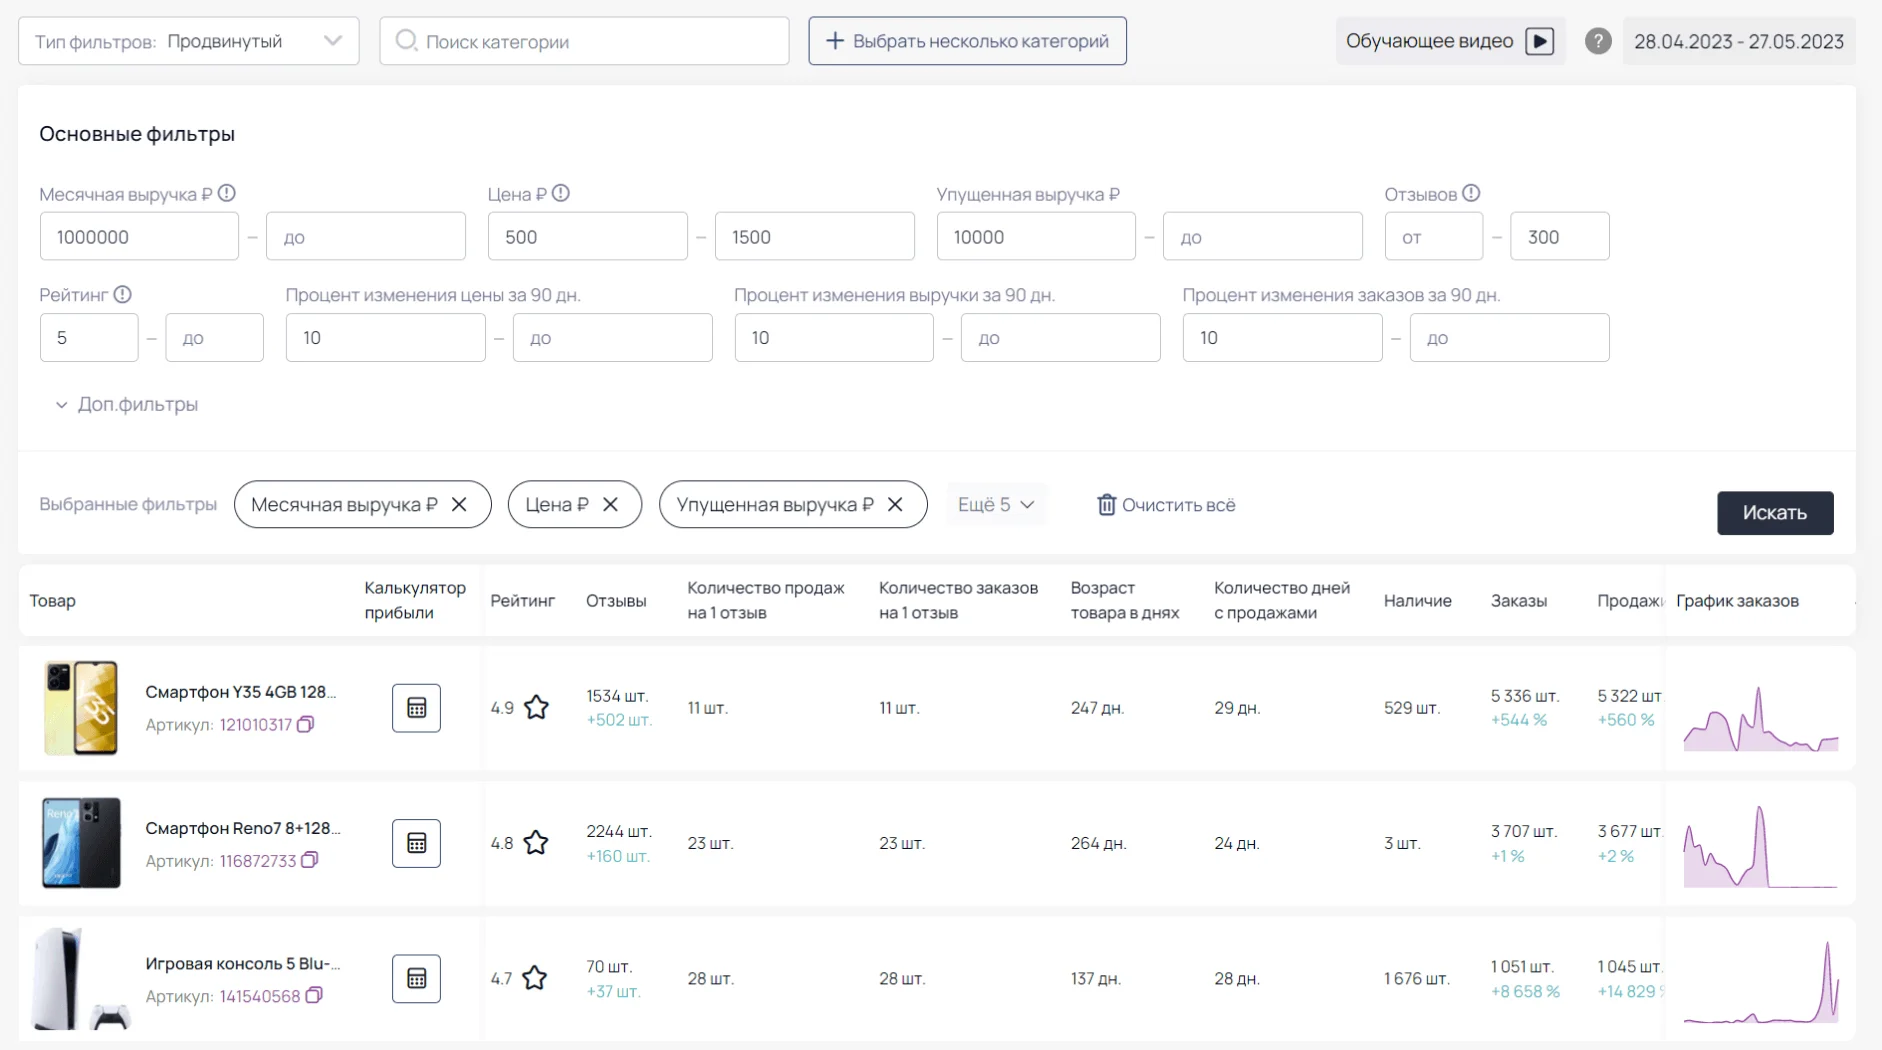Expand the Доп.фильтры section

click(x=126, y=405)
